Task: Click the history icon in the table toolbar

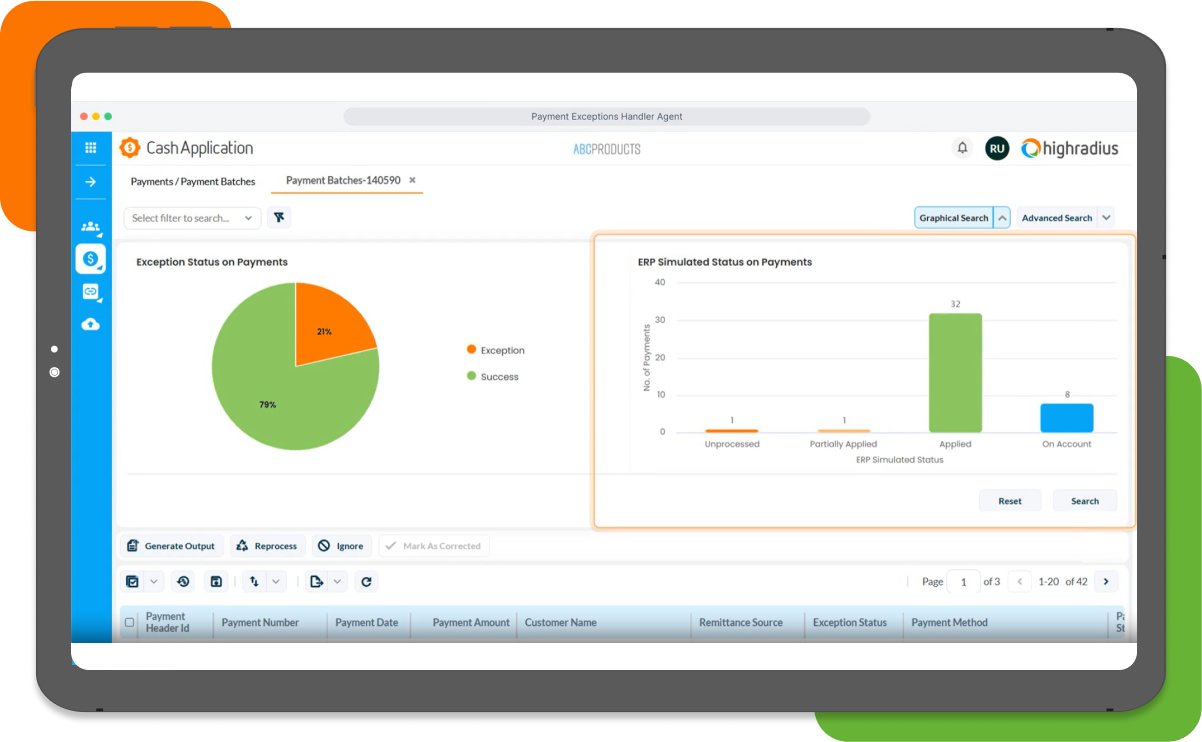Action: (183, 581)
